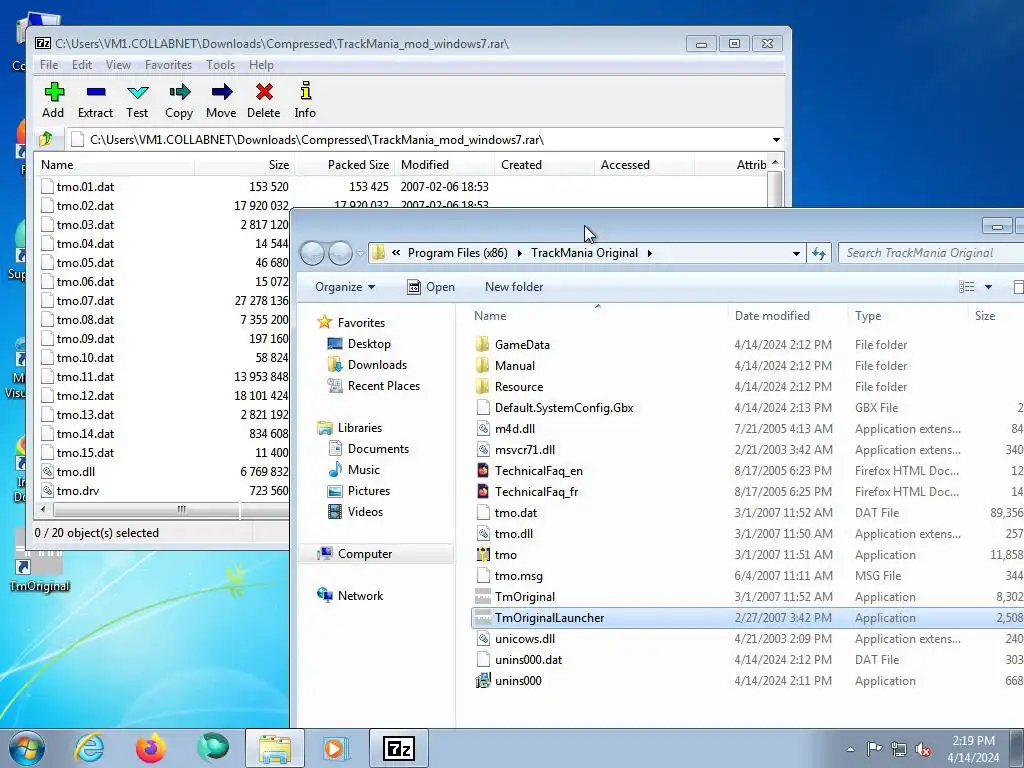Open the File menu in 7-Zip
This screenshot has height=768, width=1024.
[x=49, y=65]
